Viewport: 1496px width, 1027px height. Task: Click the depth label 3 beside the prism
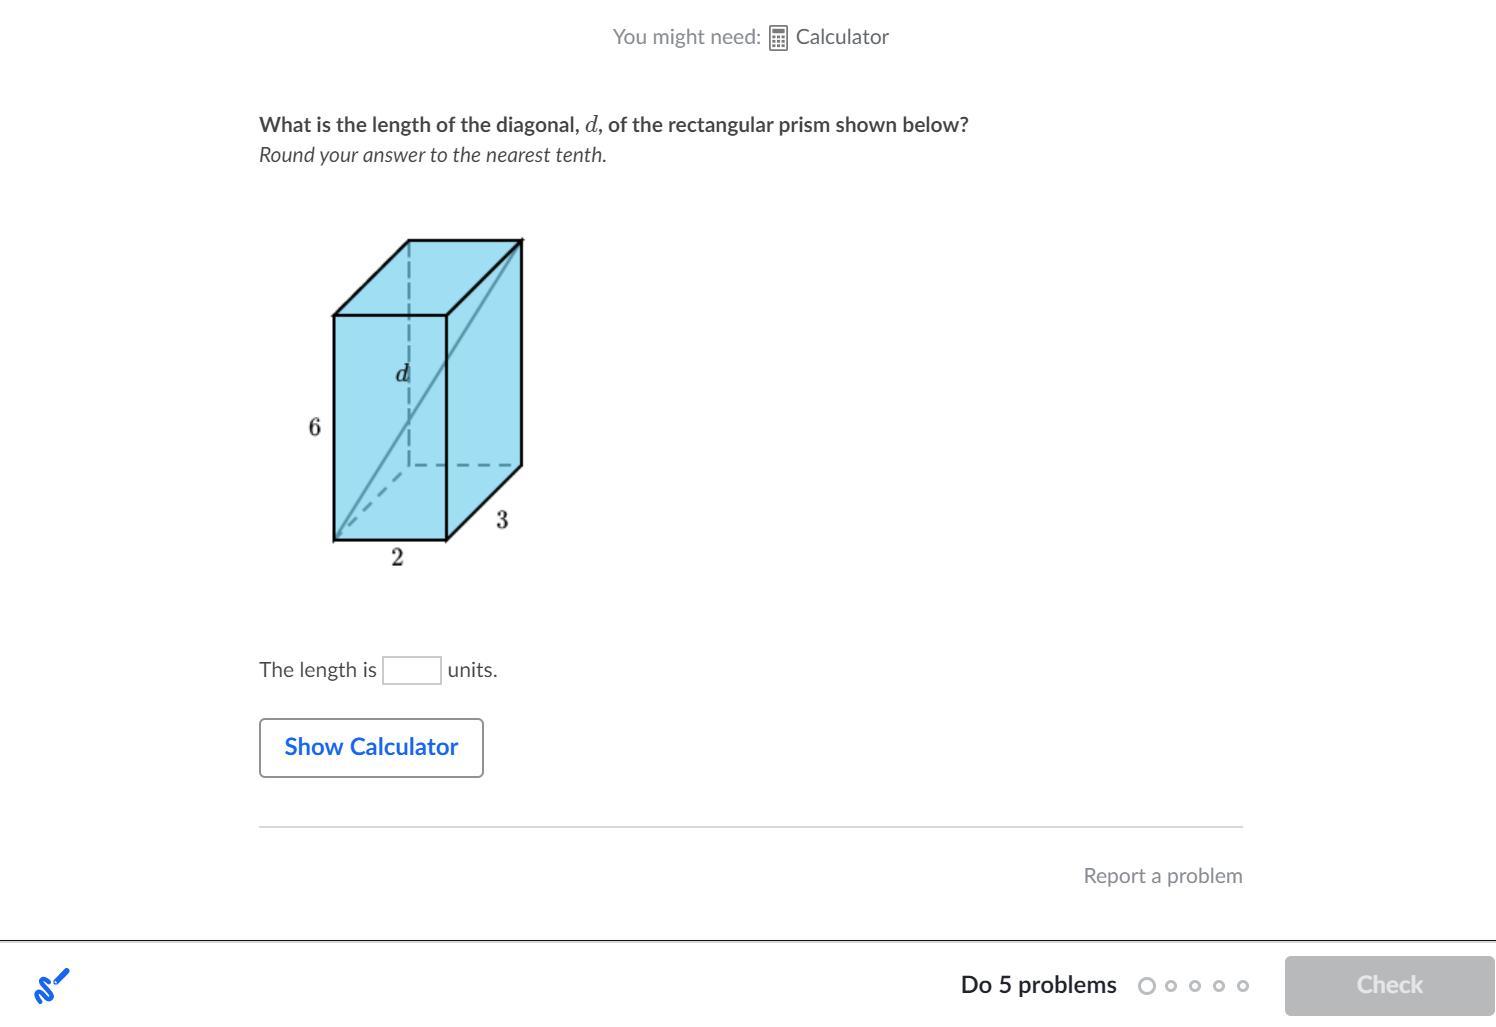[x=502, y=520]
